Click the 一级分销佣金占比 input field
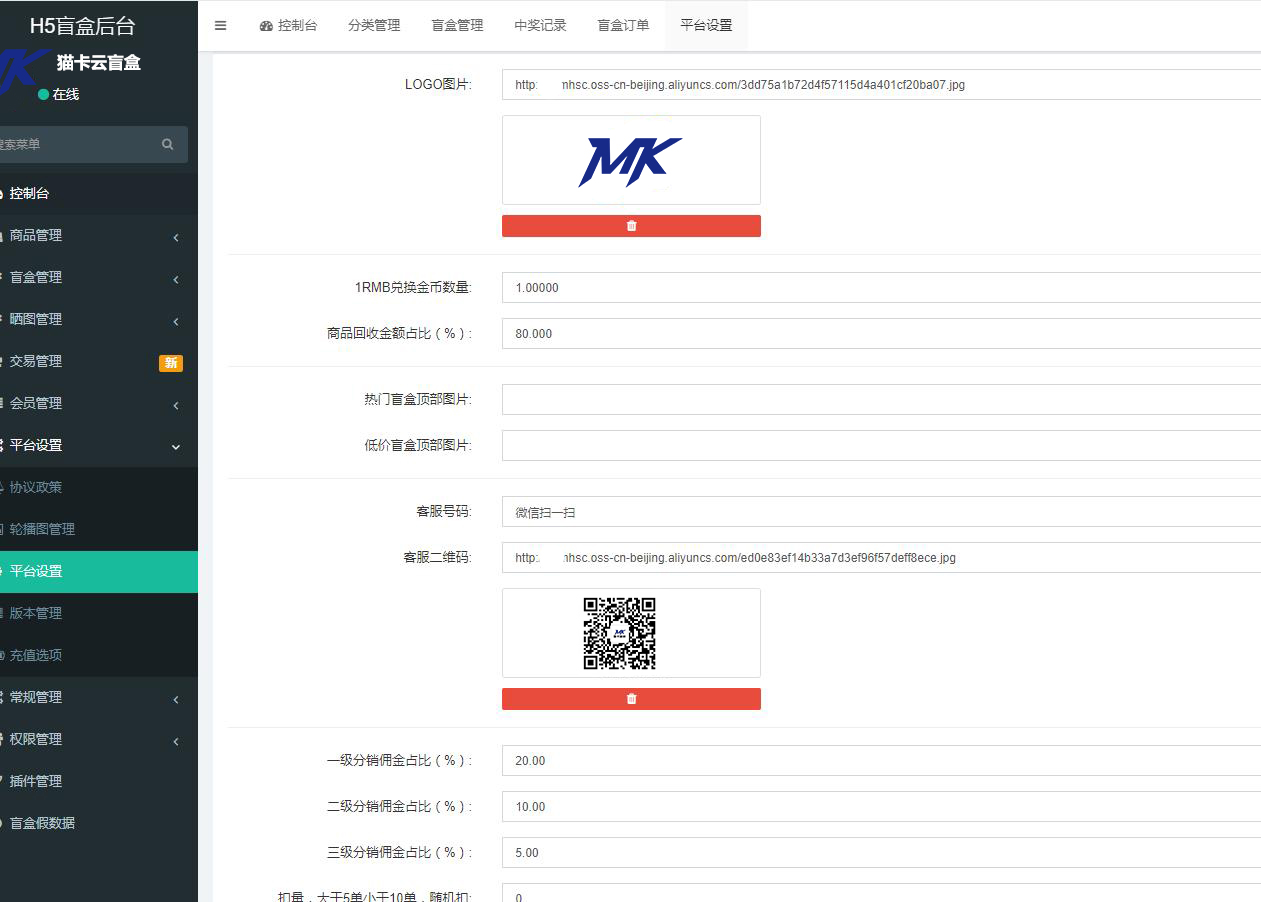Image resolution: width=1261 pixels, height=902 pixels. click(x=881, y=761)
